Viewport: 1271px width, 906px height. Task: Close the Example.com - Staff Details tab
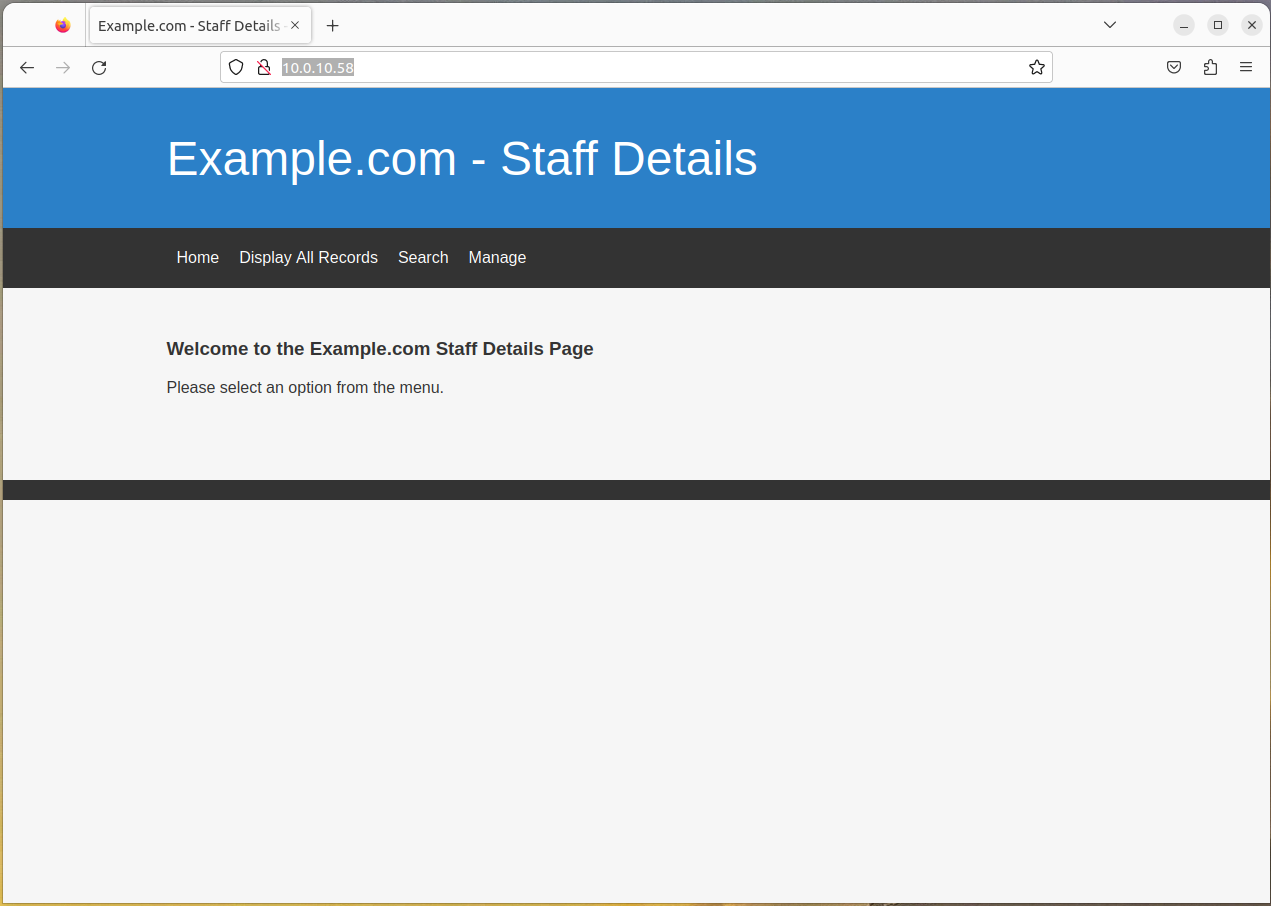(x=295, y=26)
